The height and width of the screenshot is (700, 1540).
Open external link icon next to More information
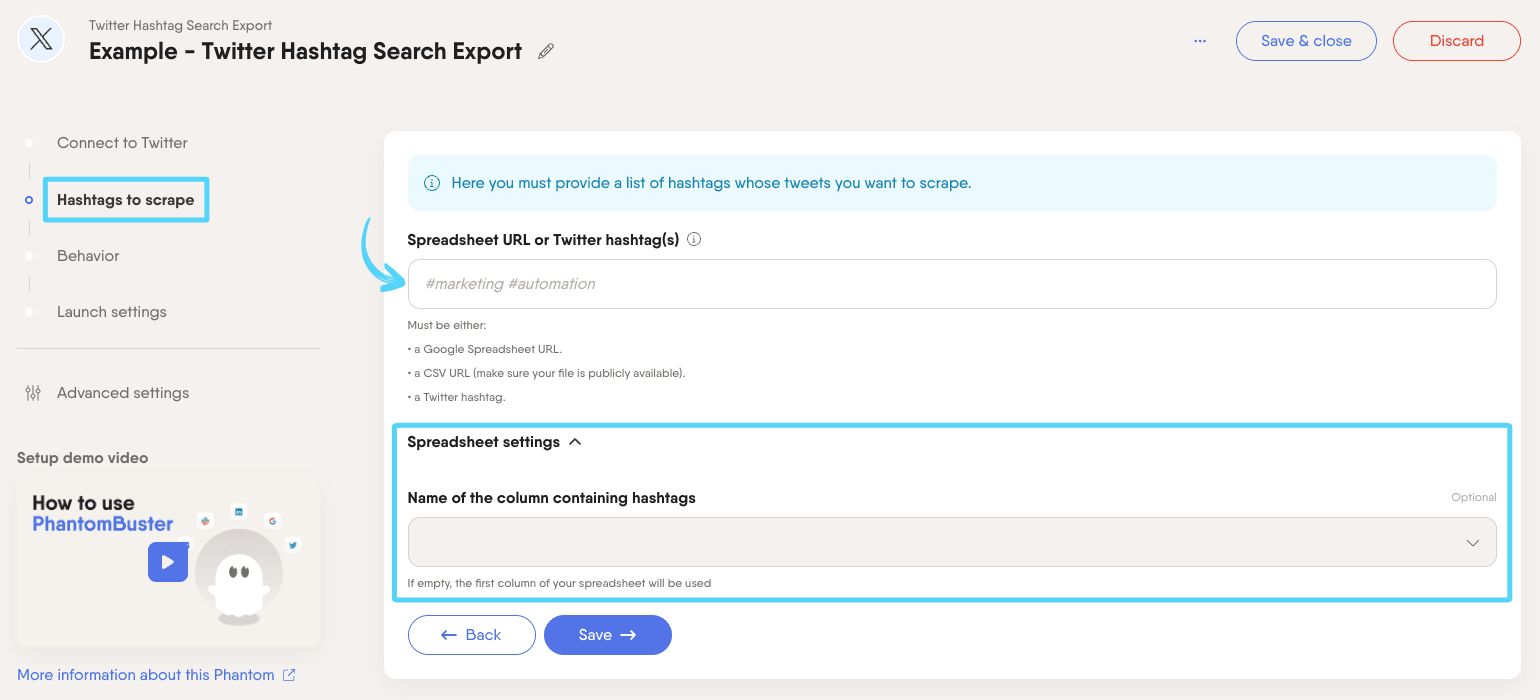click(x=289, y=675)
